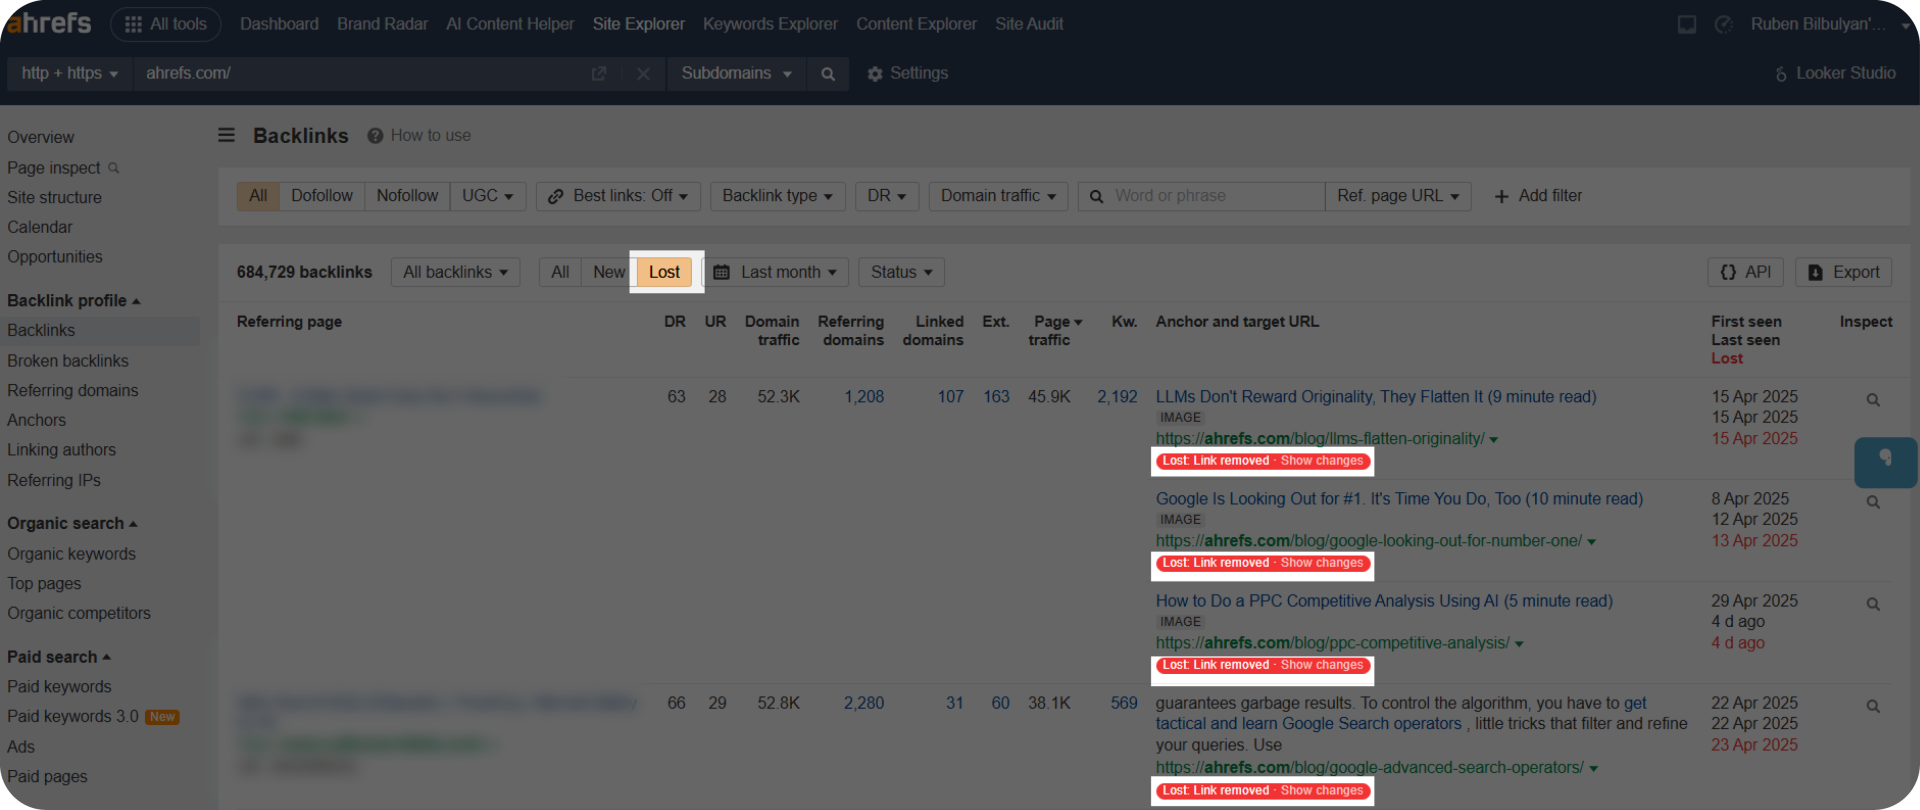Viewport: 1920px width, 810px height.
Task: Open Broken backlinks in sidebar
Action: coord(68,361)
